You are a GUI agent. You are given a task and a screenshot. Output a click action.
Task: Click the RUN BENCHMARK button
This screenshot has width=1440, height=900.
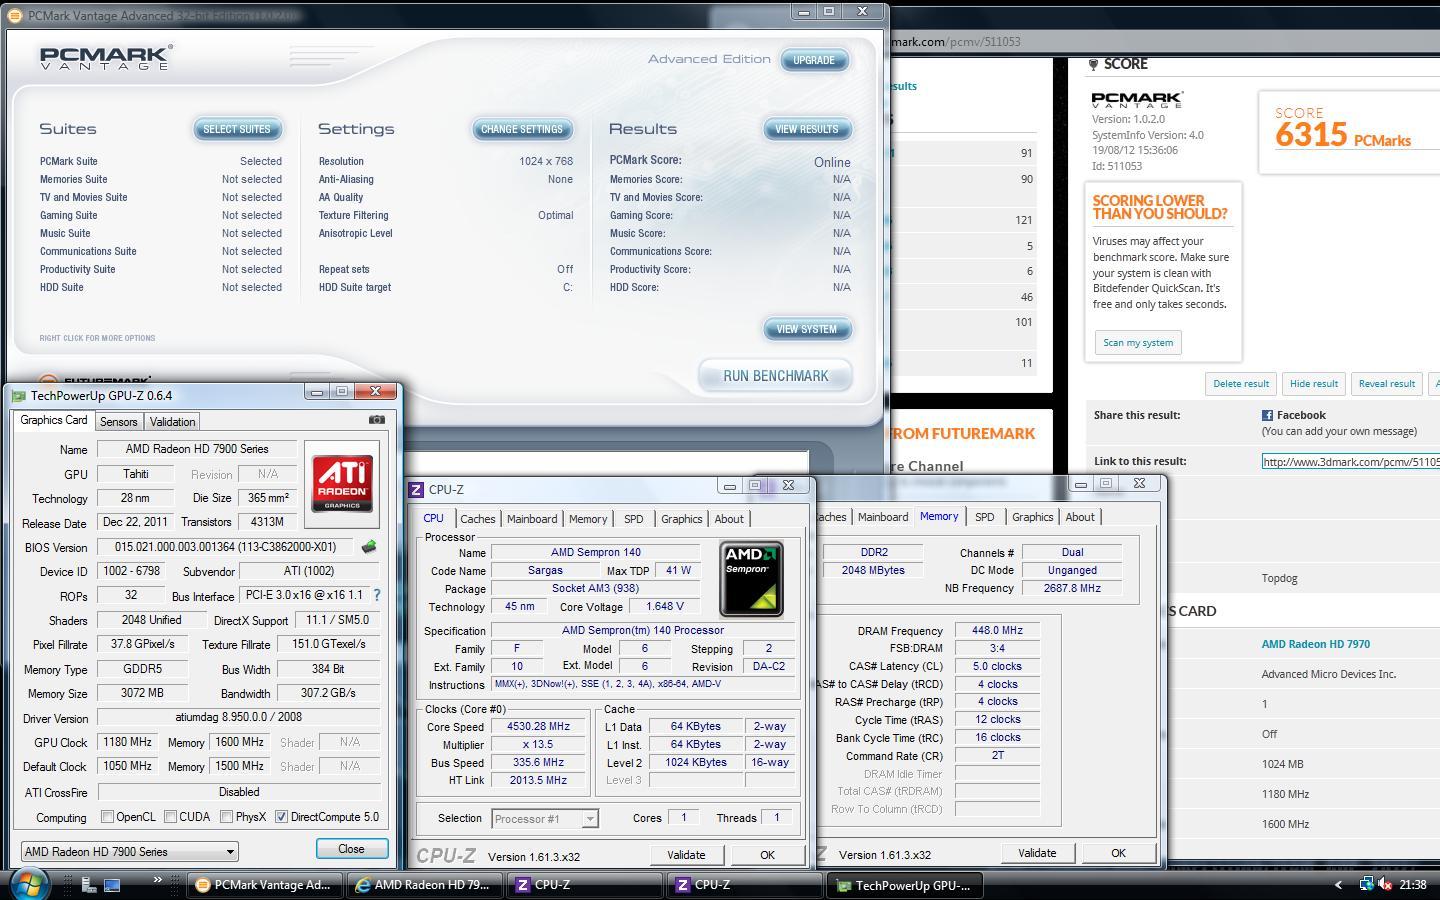pos(775,376)
